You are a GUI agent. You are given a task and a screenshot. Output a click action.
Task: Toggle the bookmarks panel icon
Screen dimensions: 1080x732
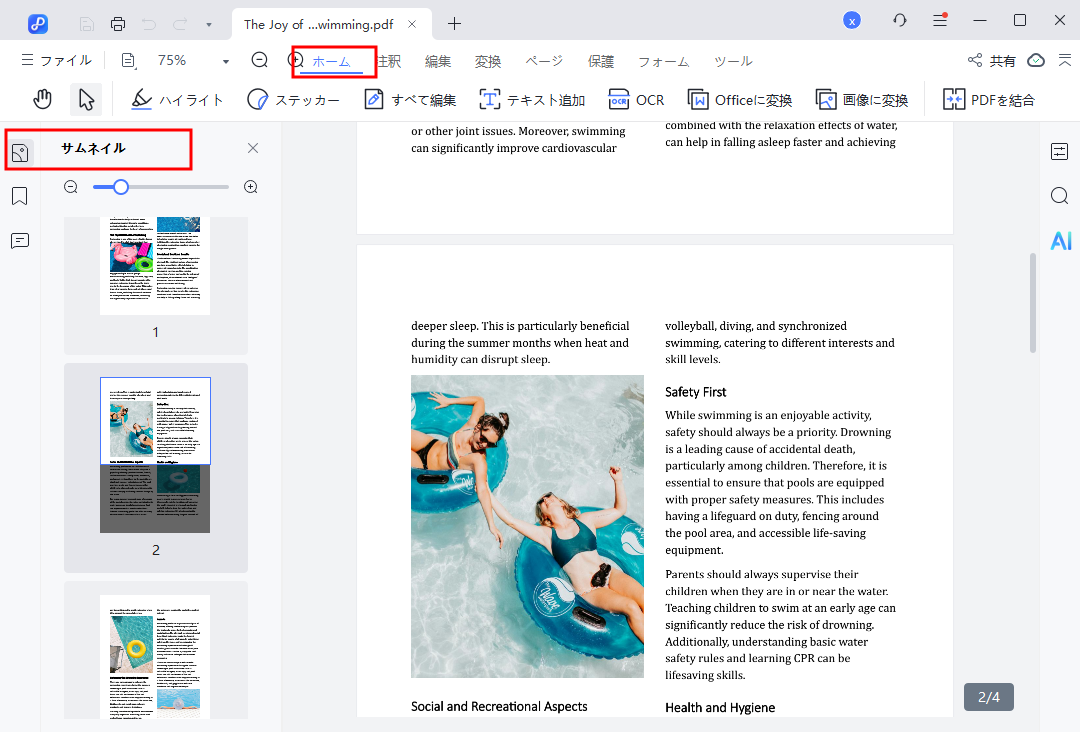[x=20, y=197]
